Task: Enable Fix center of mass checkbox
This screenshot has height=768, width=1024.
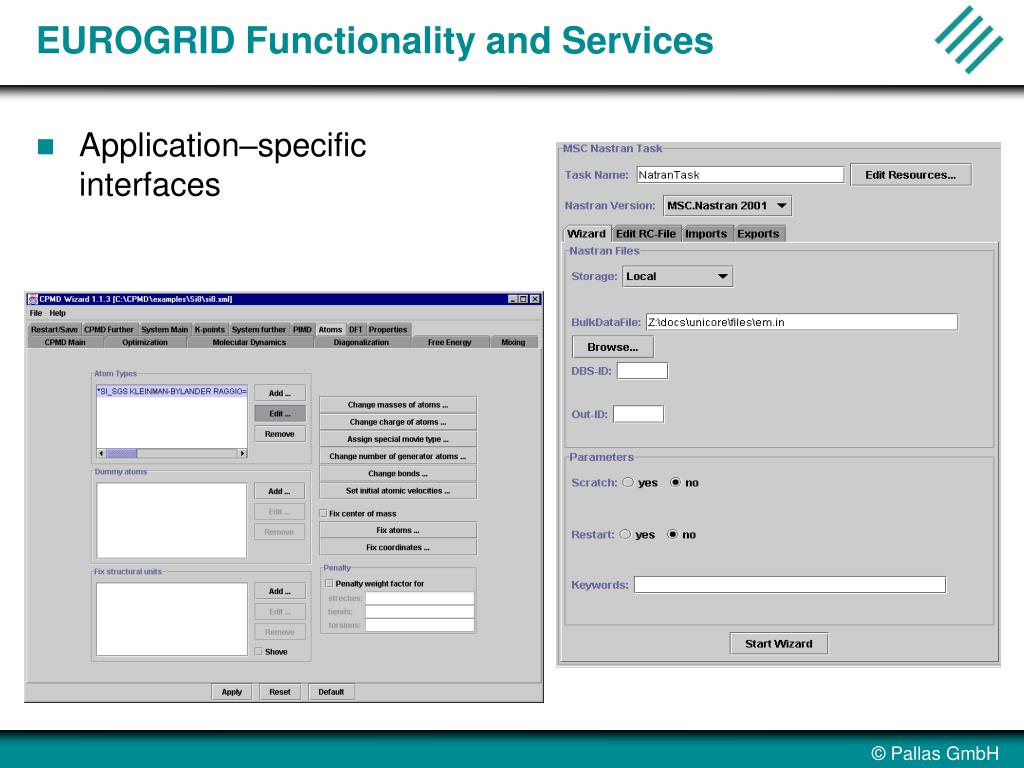Action: tap(323, 513)
